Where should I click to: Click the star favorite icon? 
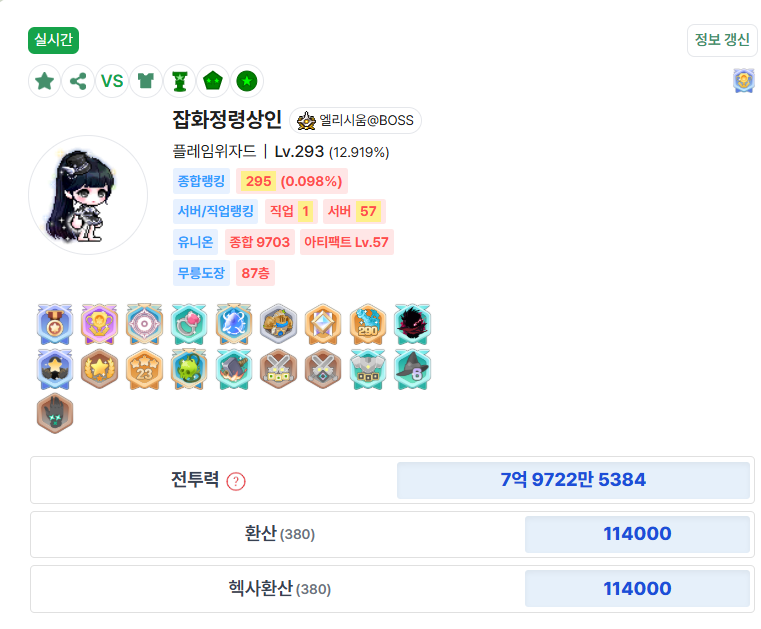coord(45,81)
